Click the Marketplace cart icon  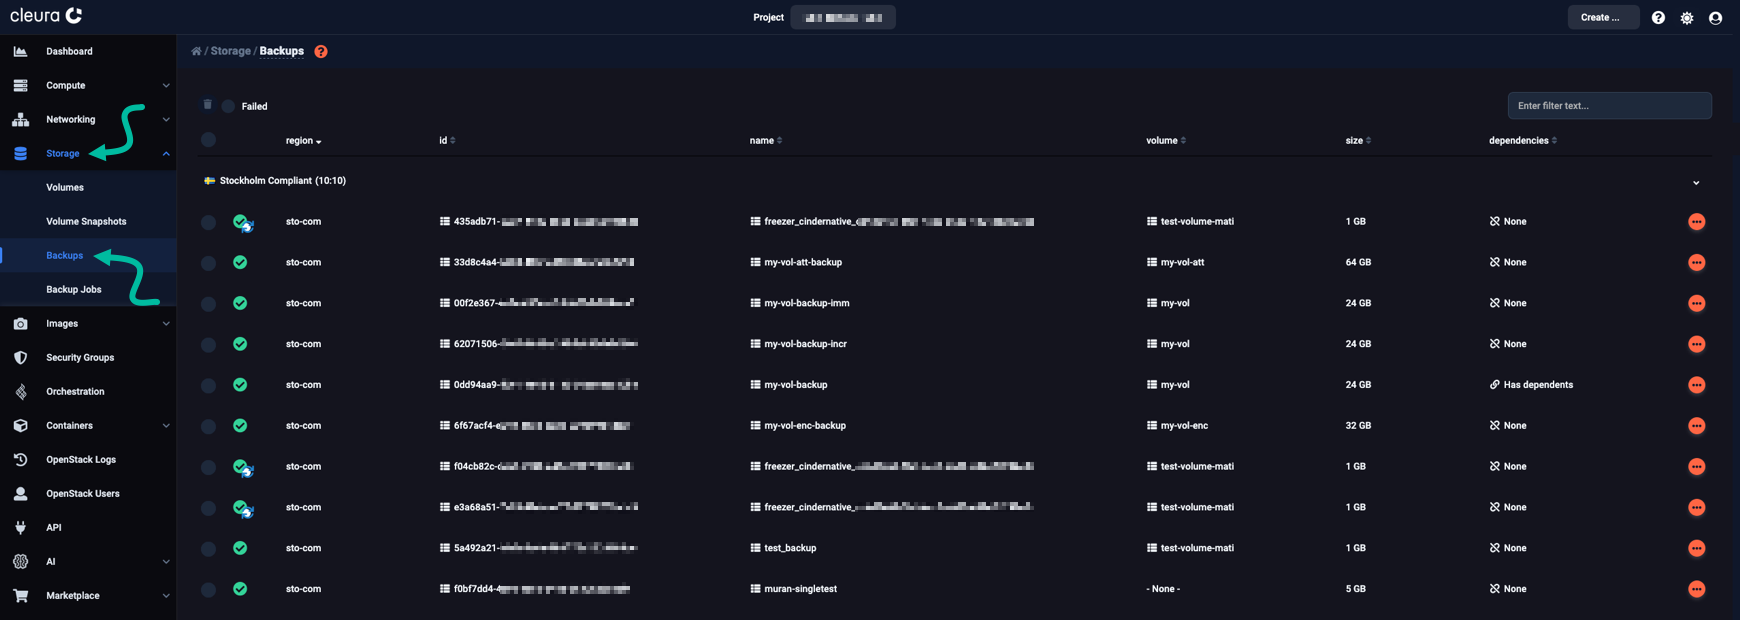click(20, 596)
